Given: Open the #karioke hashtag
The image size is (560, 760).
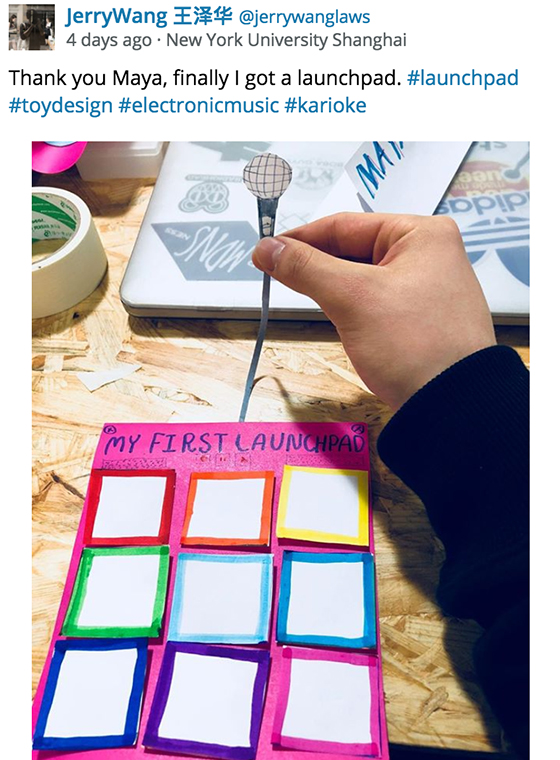Looking at the screenshot, I should pos(325,106).
